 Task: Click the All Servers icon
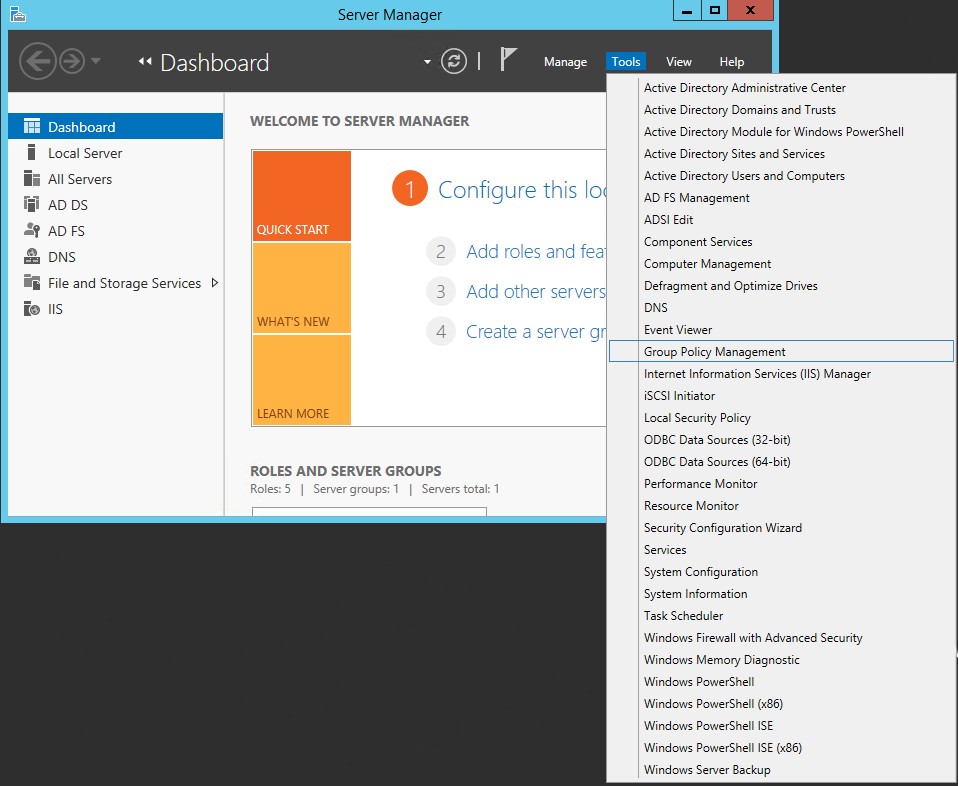point(32,179)
